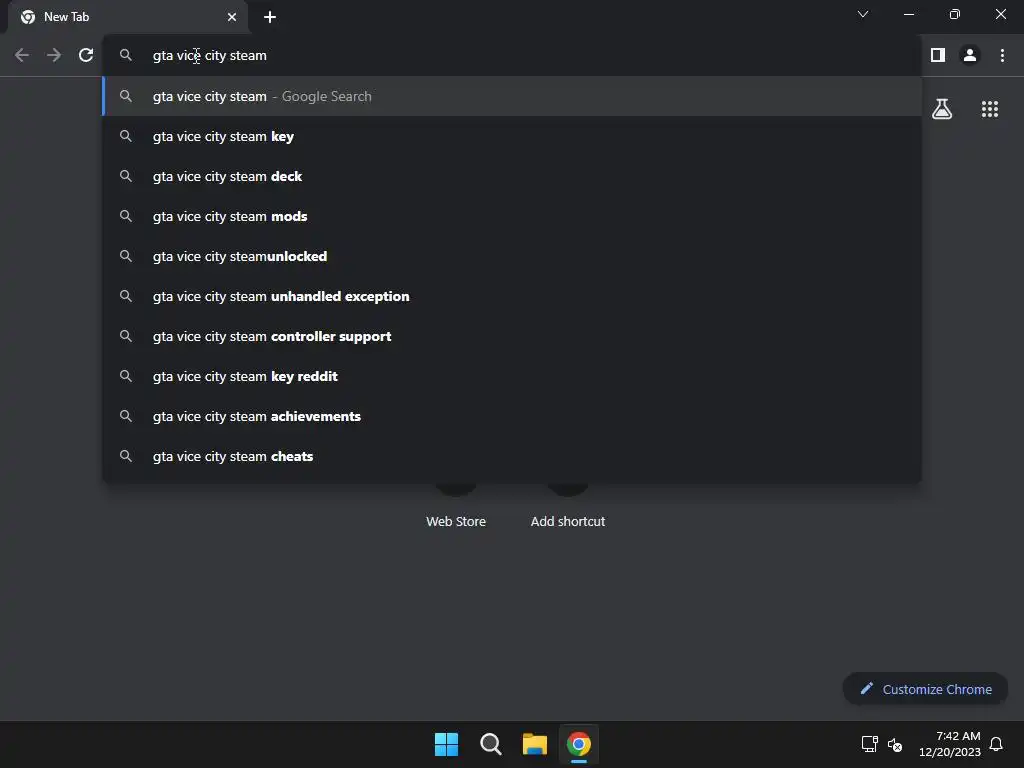Open the Chrome side panel icon
The image size is (1024, 768).
coord(938,56)
